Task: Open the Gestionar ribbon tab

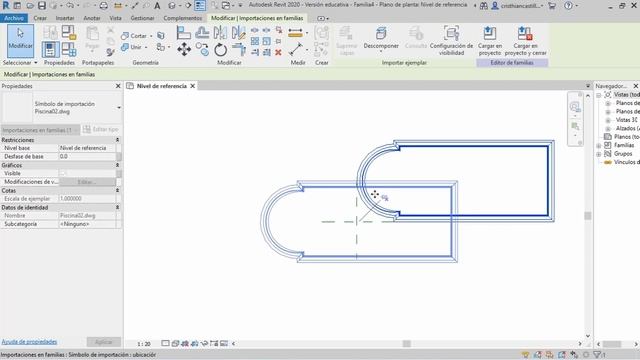Action: pos(142,18)
